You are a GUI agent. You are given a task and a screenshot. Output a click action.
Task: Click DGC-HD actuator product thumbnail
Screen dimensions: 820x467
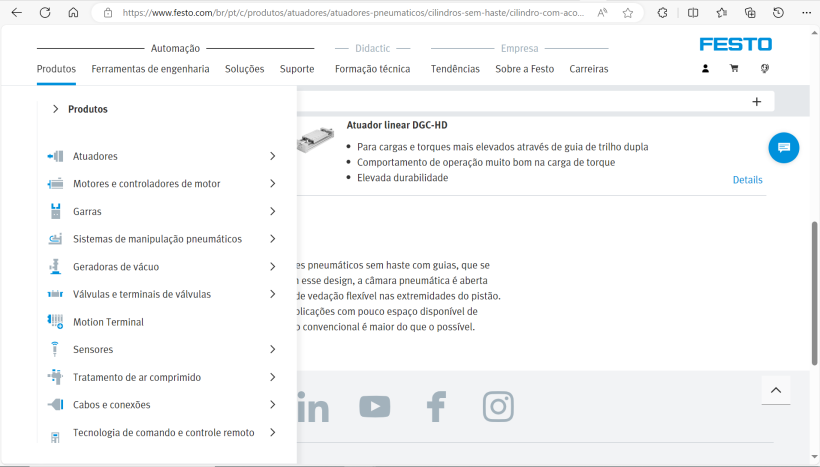[x=315, y=139]
